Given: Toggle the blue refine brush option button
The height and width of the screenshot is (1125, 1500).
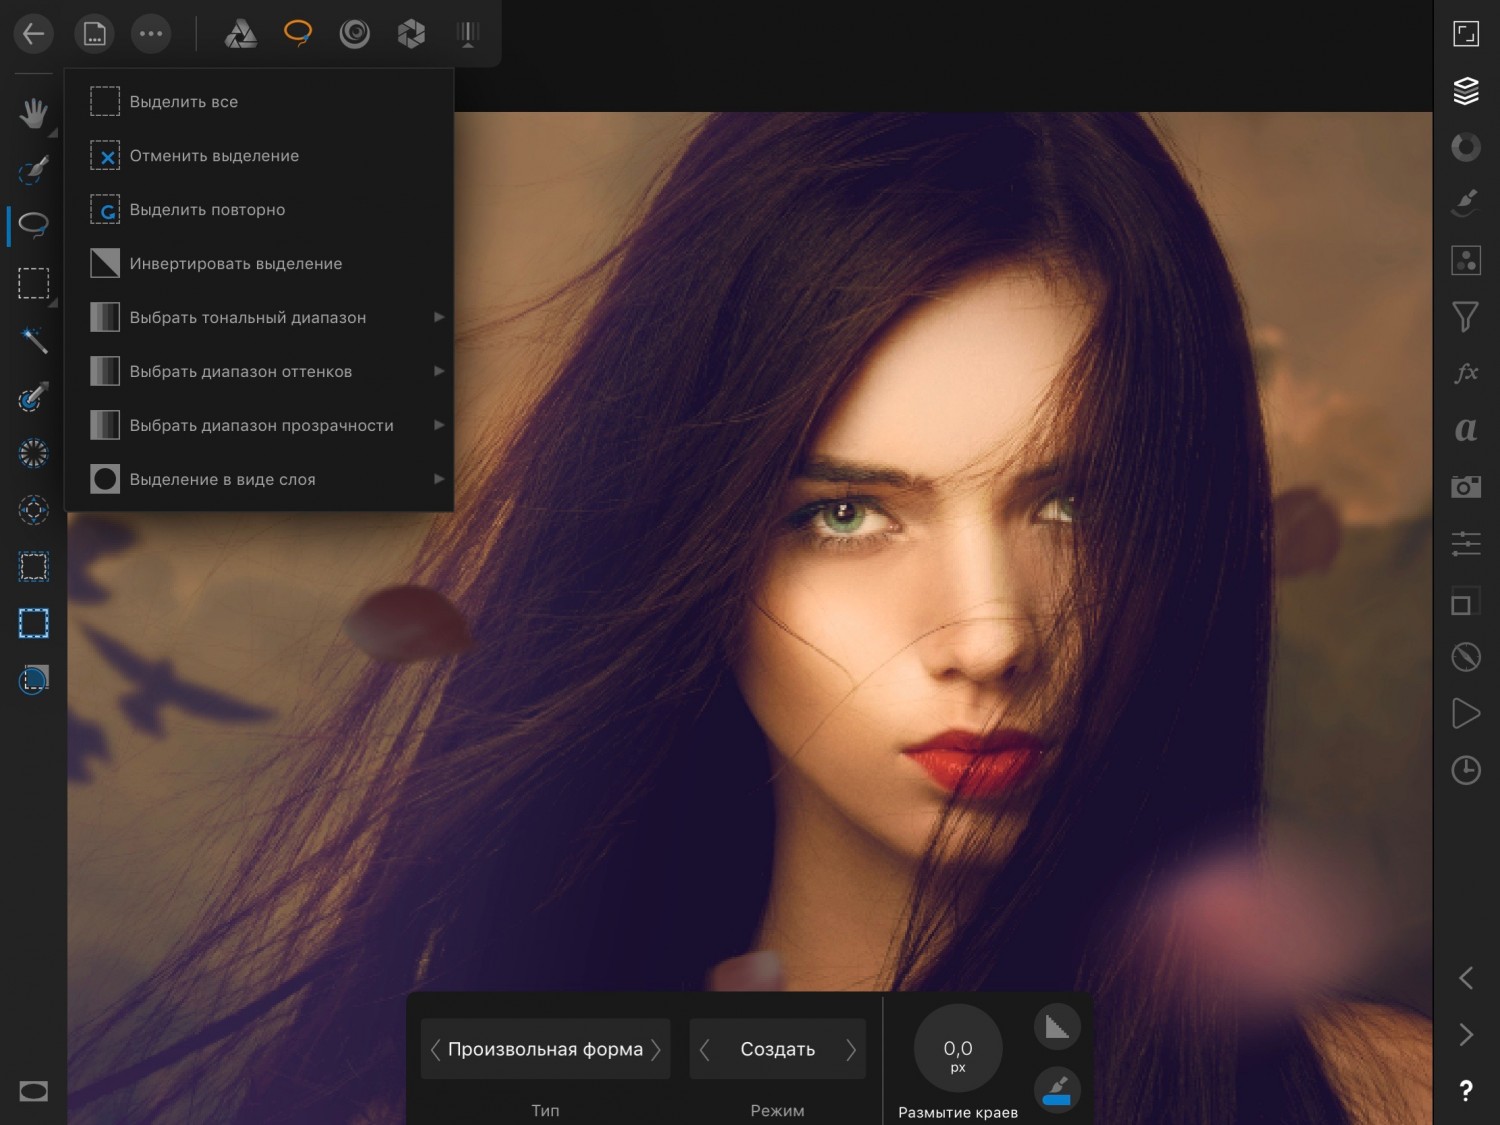Looking at the screenshot, I should tap(1057, 1090).
